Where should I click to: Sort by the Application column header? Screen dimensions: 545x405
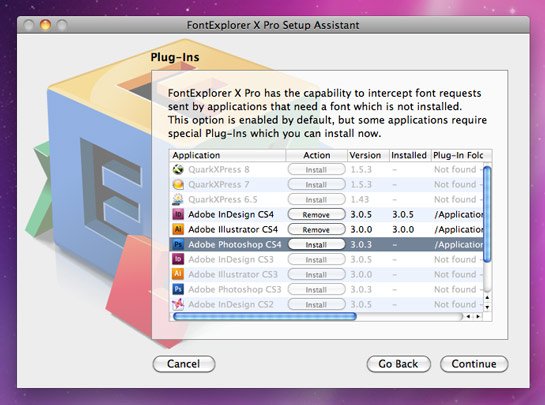pos(227,155)
